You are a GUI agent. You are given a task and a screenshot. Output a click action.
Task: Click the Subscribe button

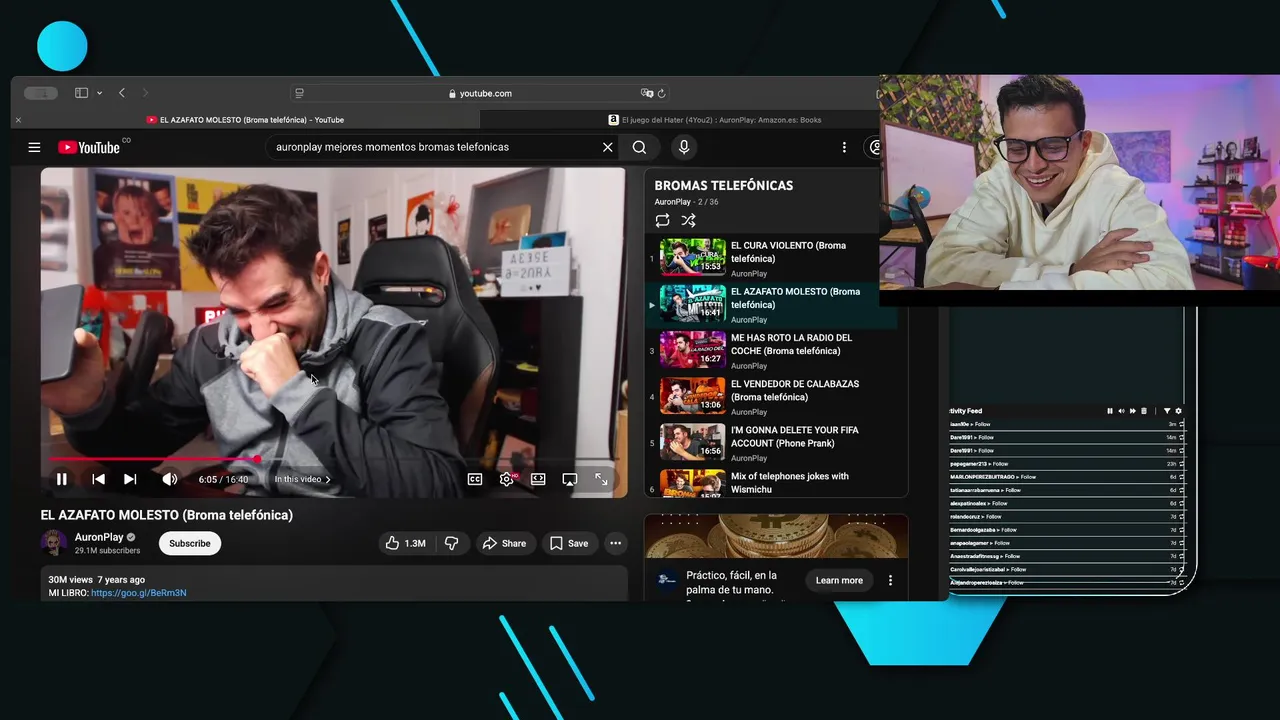click(190, 543)
